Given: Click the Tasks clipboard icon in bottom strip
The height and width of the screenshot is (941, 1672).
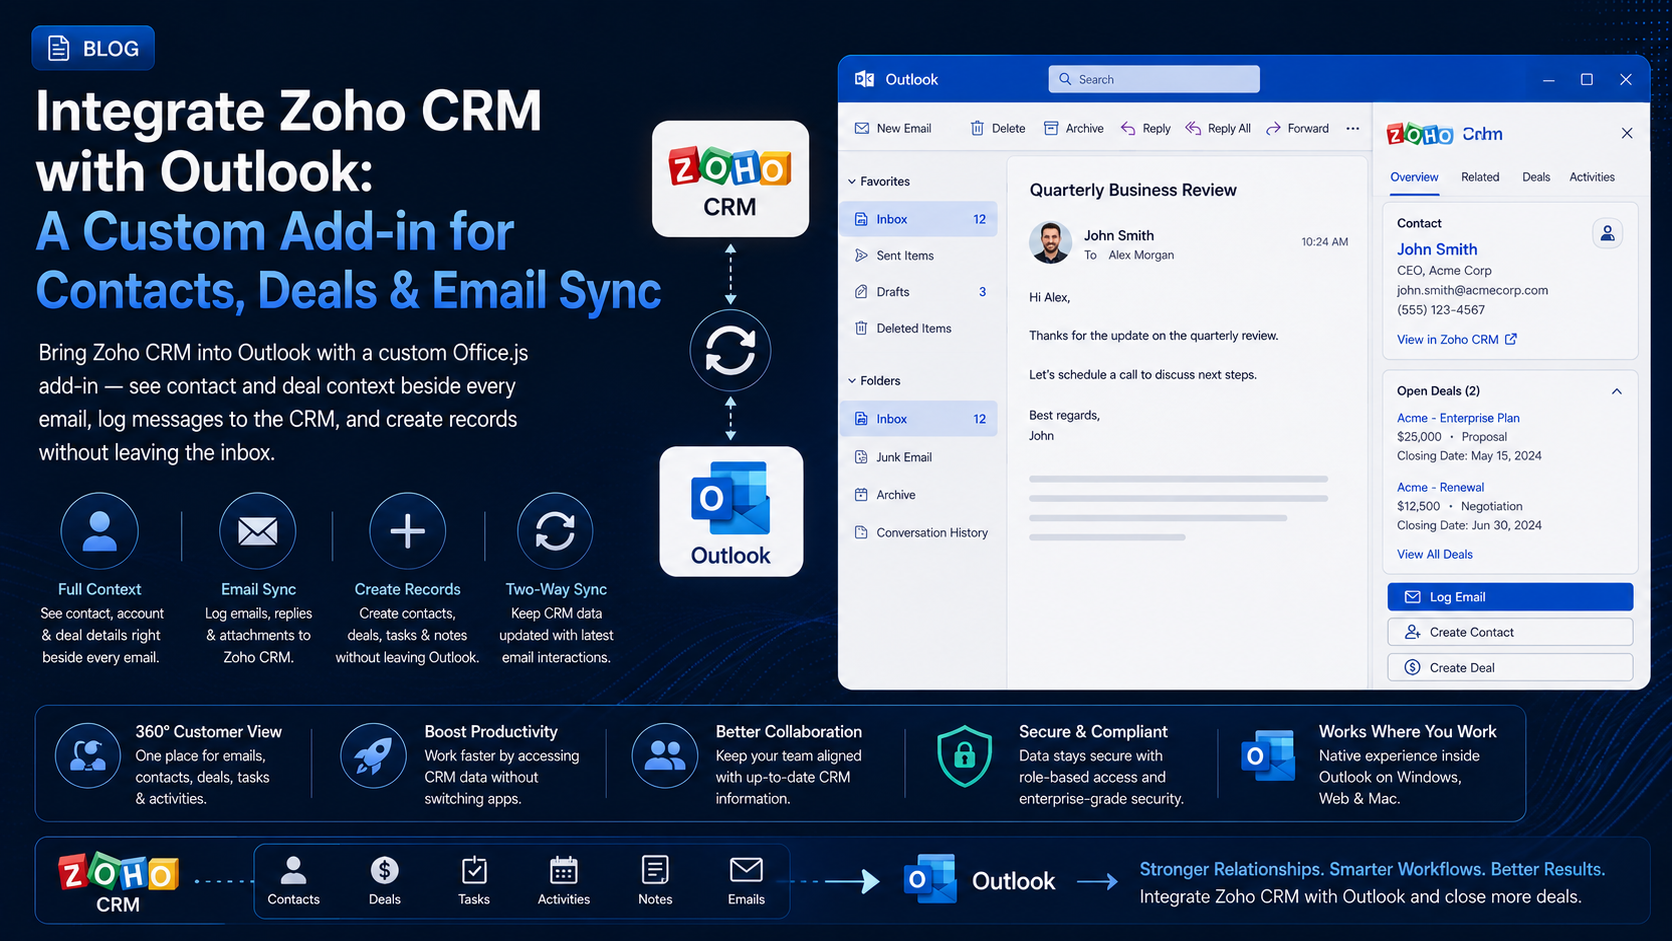Looking at the screenshot, I should (x=474, y=870).
